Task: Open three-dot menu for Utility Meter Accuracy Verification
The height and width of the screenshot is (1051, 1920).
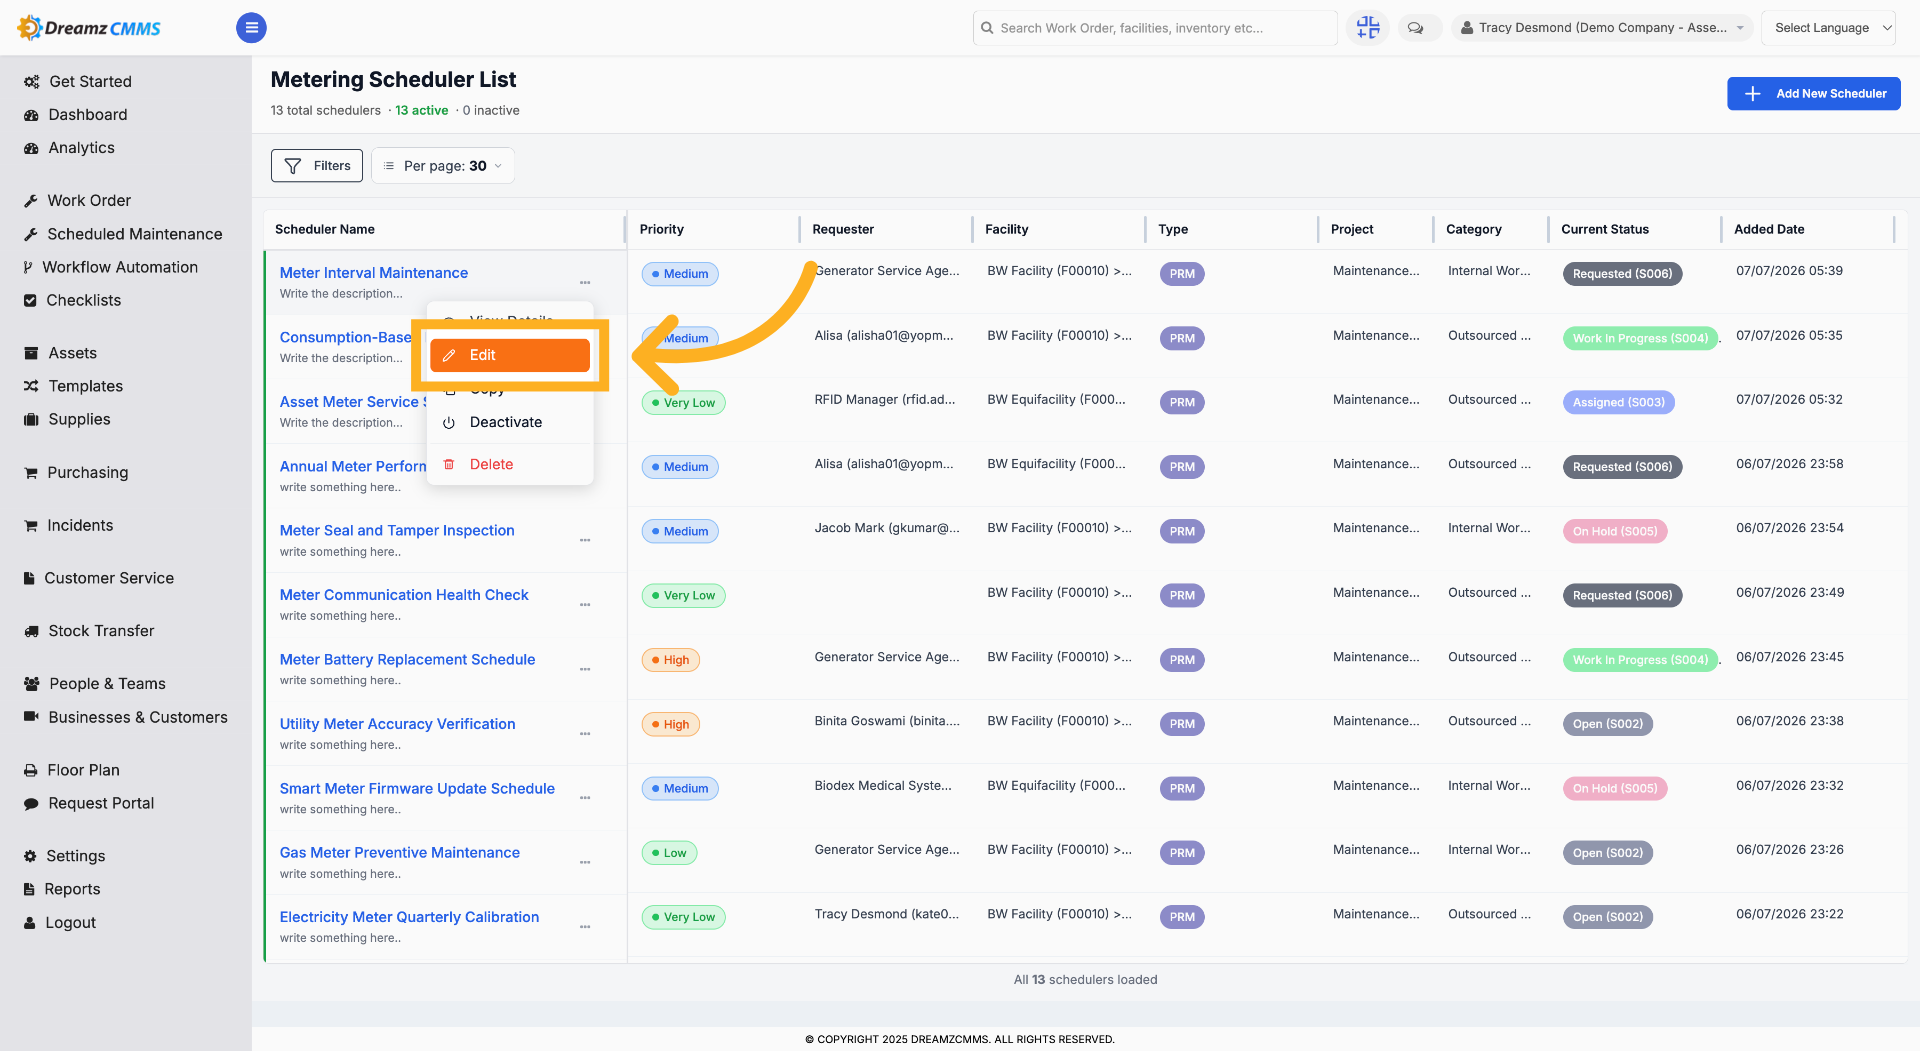Action: click(x=585, y=734)
